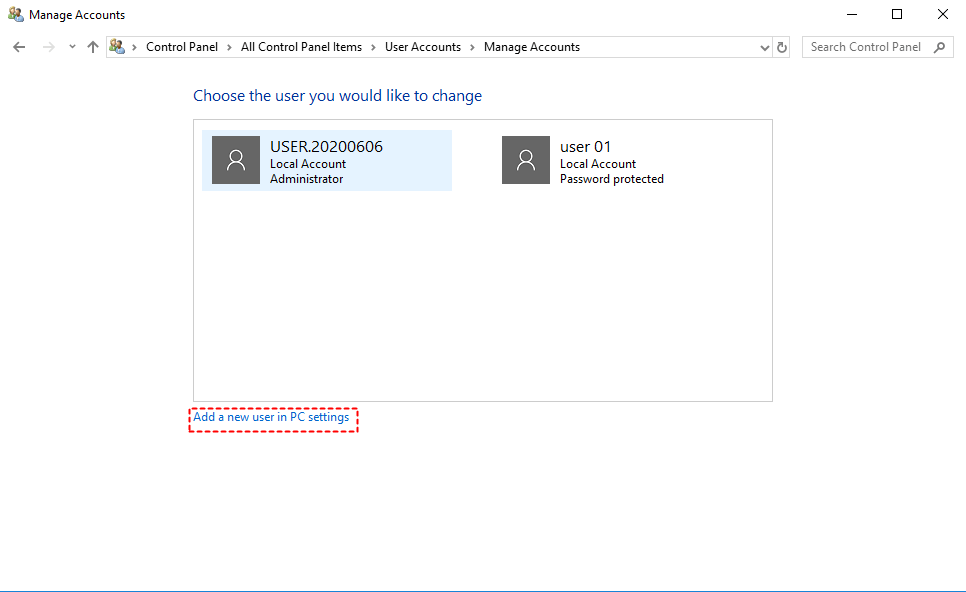The image size is (966, 592).
Task: Click Add a new user in PC settings
Action: click(x=271, y=417)
